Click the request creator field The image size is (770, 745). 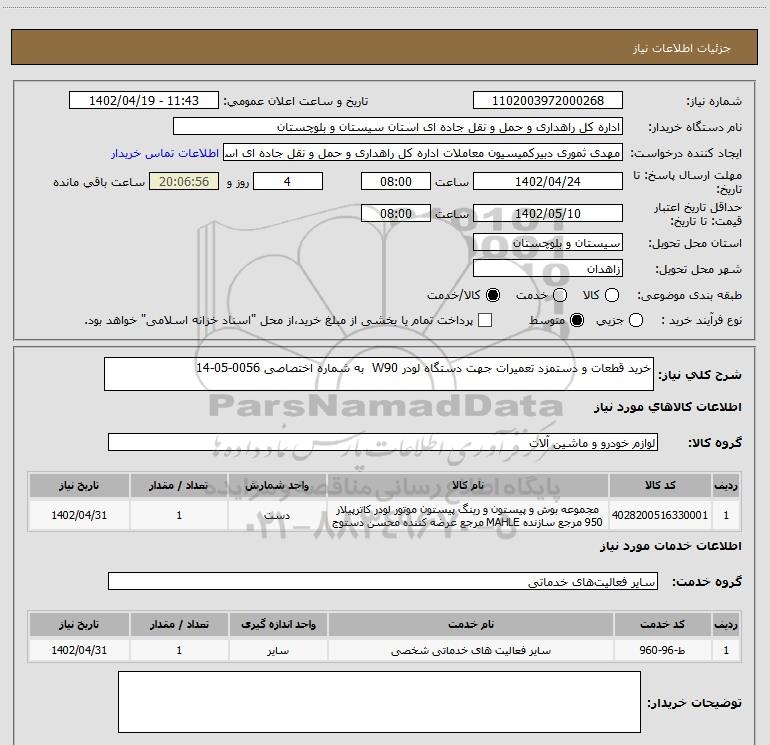(423, 152)
